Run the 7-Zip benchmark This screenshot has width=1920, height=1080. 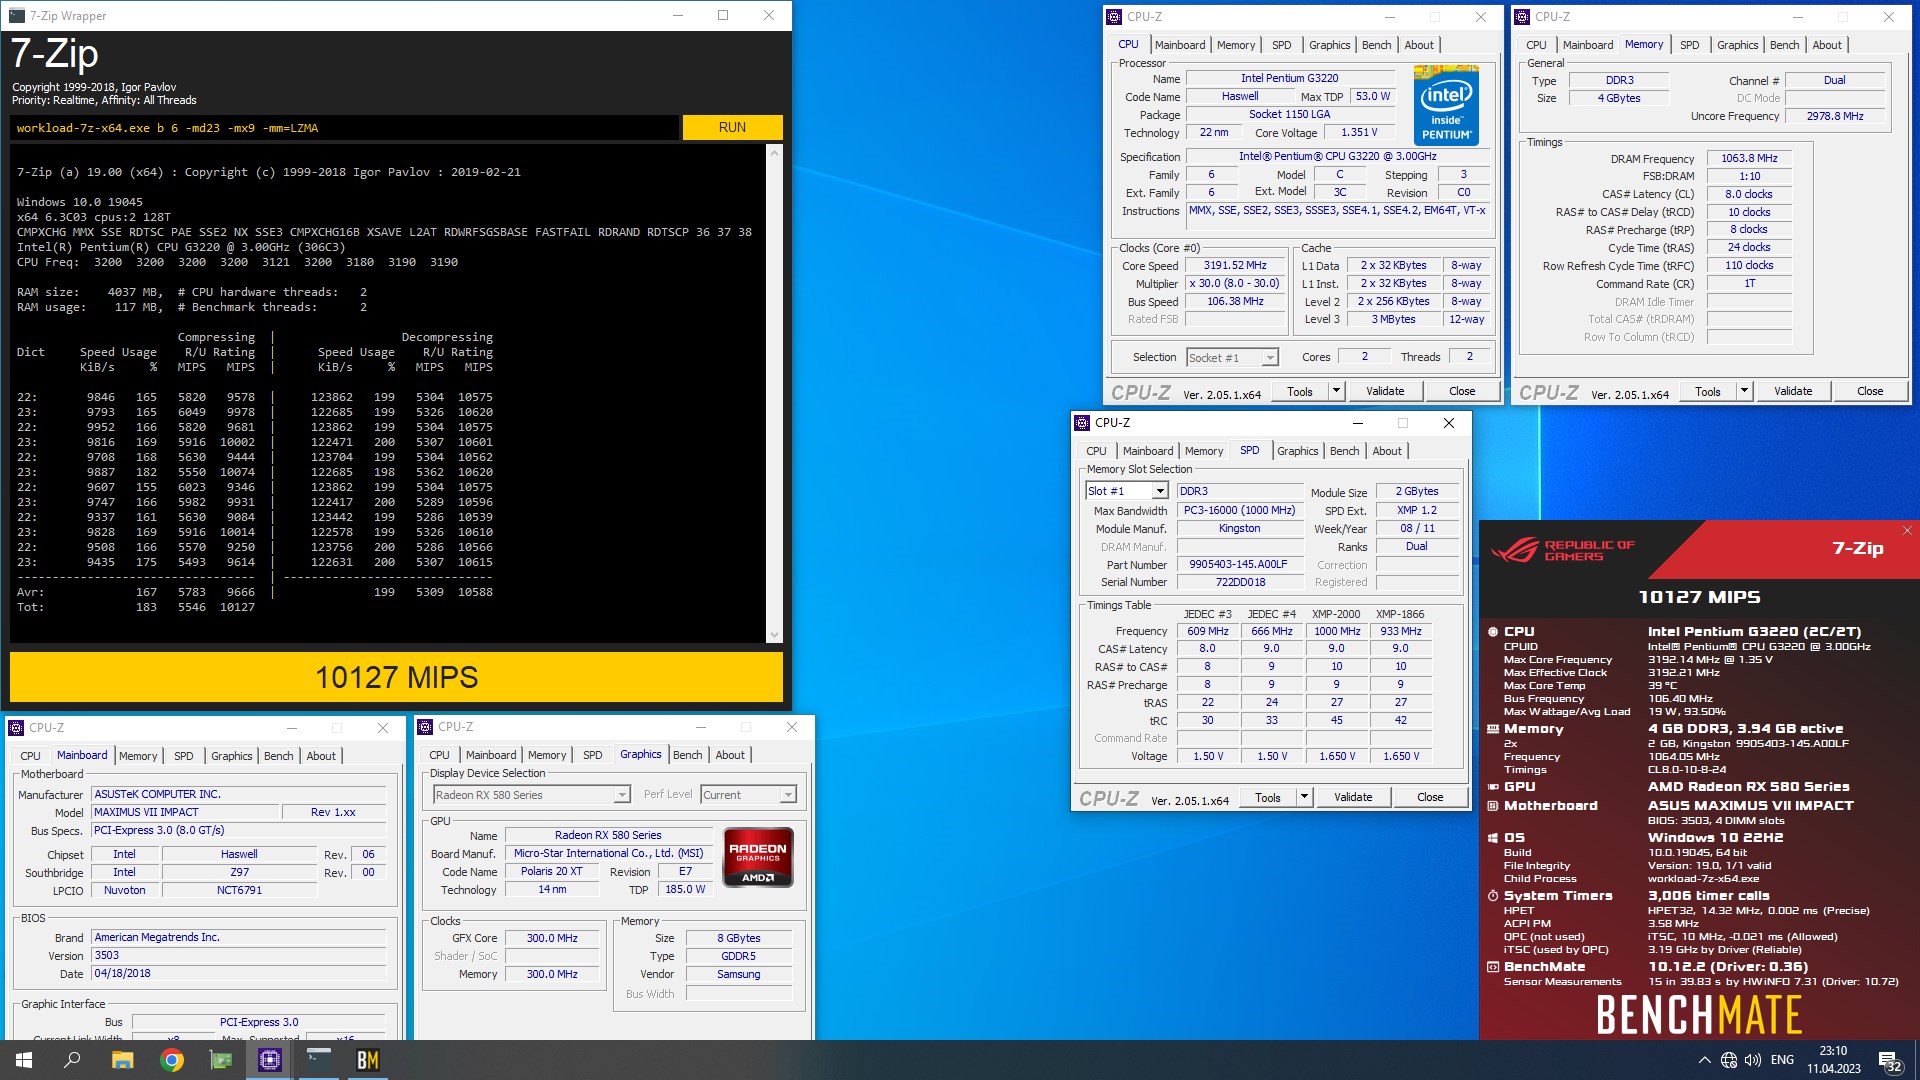(x=732, y=128)
